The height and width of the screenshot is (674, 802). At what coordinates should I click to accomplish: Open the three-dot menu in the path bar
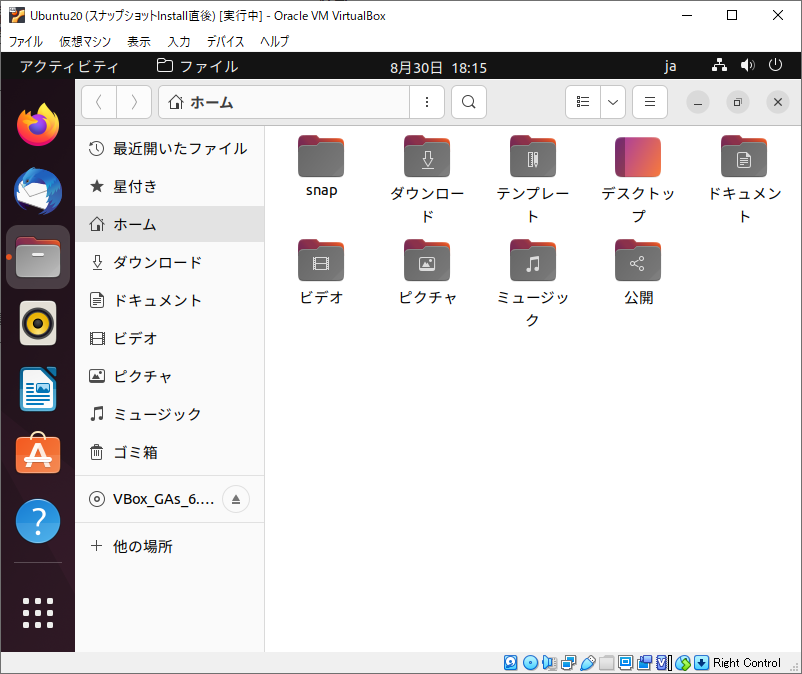tap(427, 102)
